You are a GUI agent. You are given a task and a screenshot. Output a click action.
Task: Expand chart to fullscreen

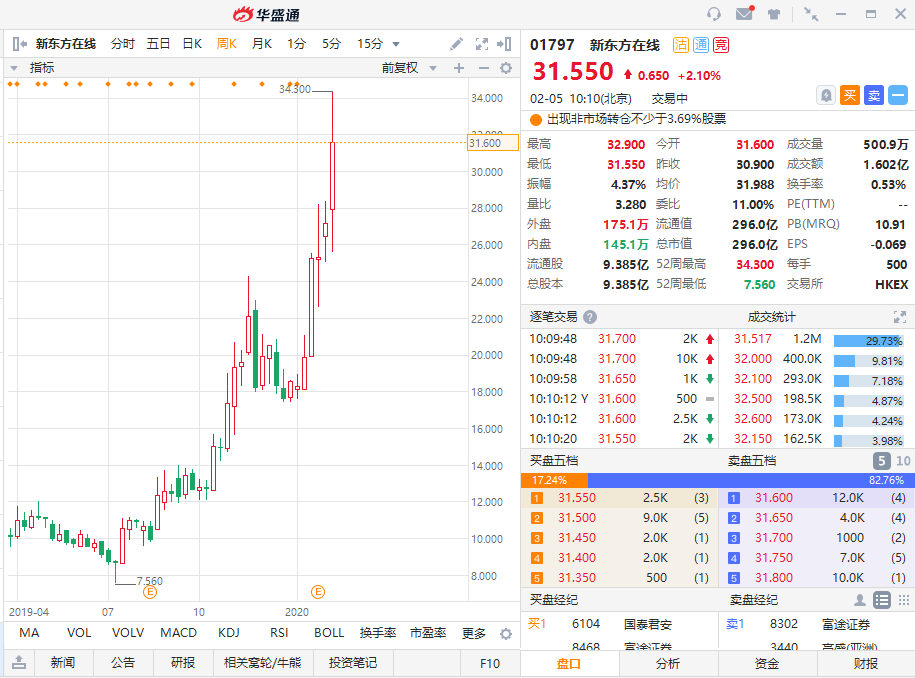[x=482, y=44]
